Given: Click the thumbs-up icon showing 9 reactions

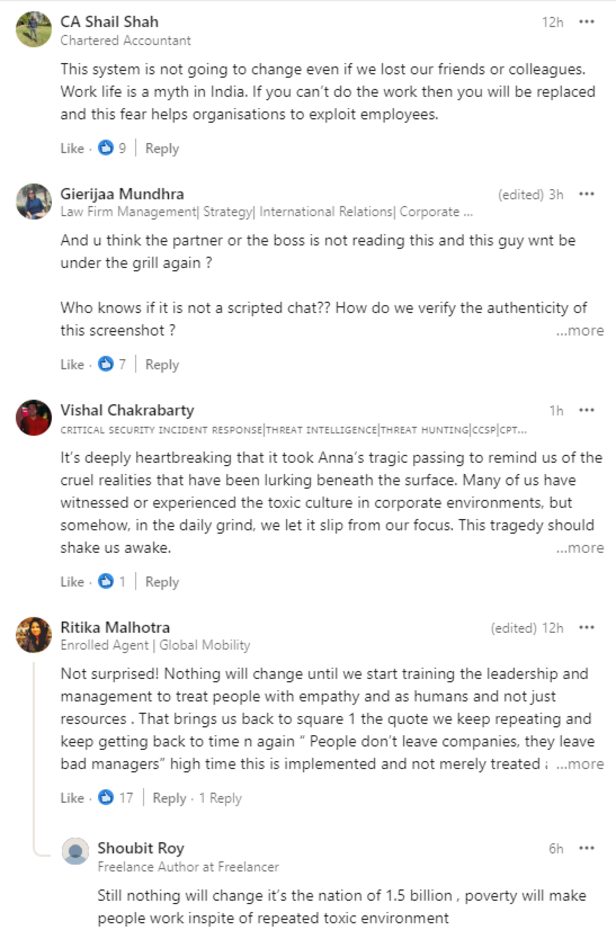Looking at the screenshot, I should click(x=105, y=147).
